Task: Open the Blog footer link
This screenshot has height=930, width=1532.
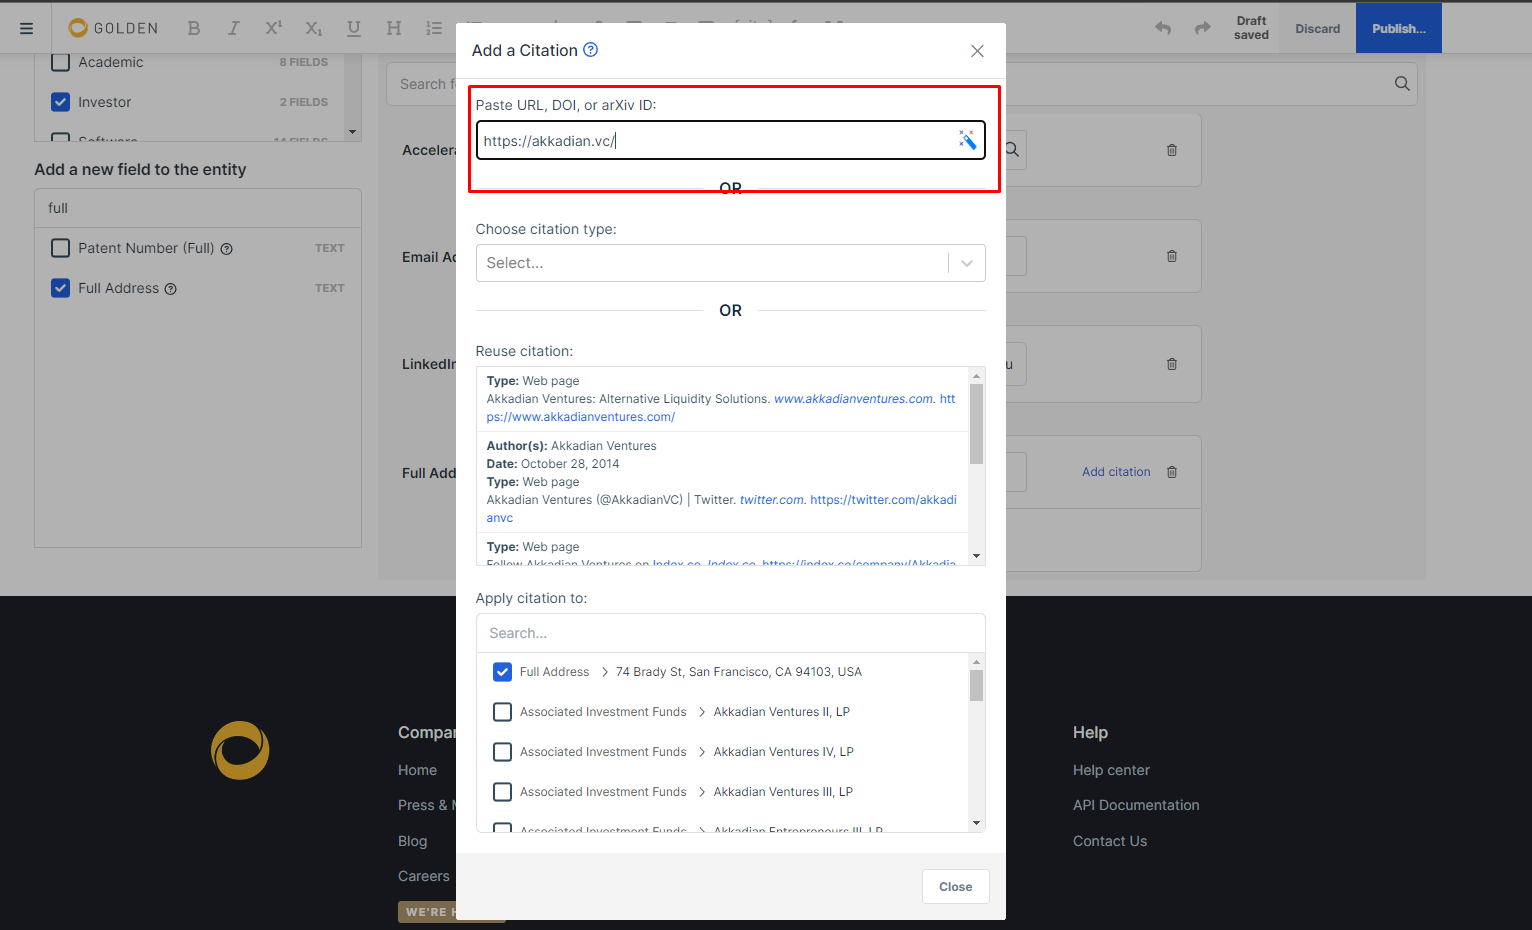Action: tap(412, 841)
